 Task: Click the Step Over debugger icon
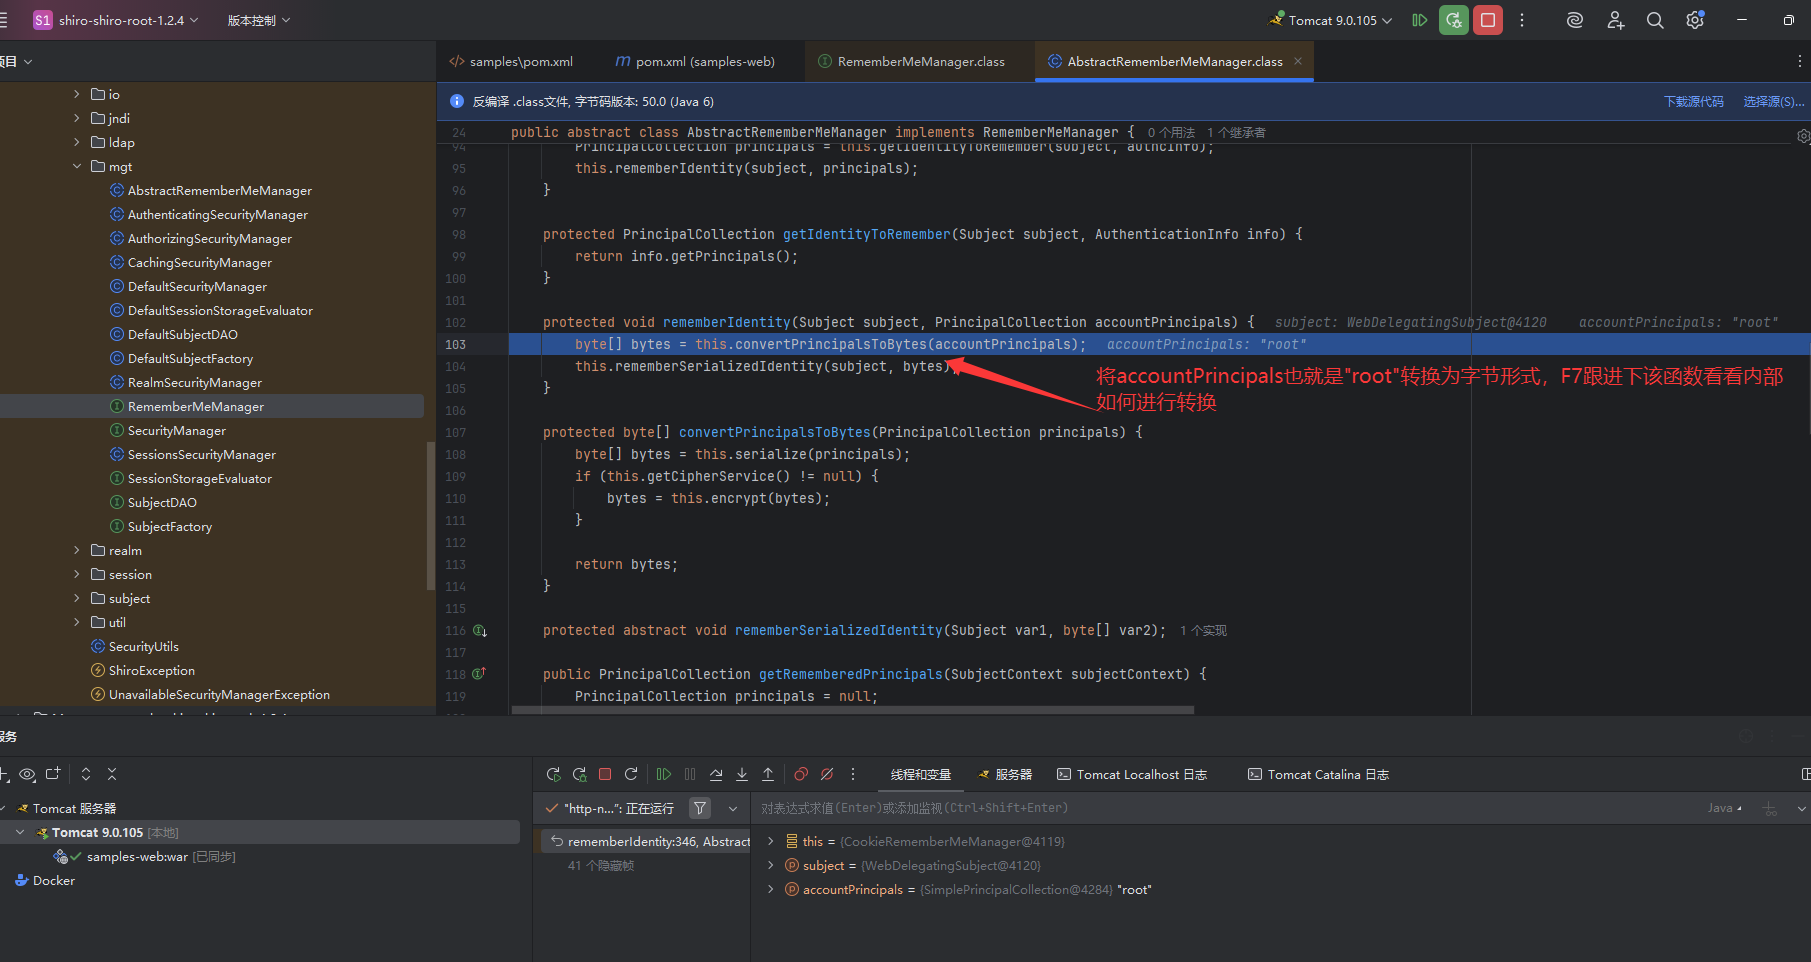click(x=716, y=774)
